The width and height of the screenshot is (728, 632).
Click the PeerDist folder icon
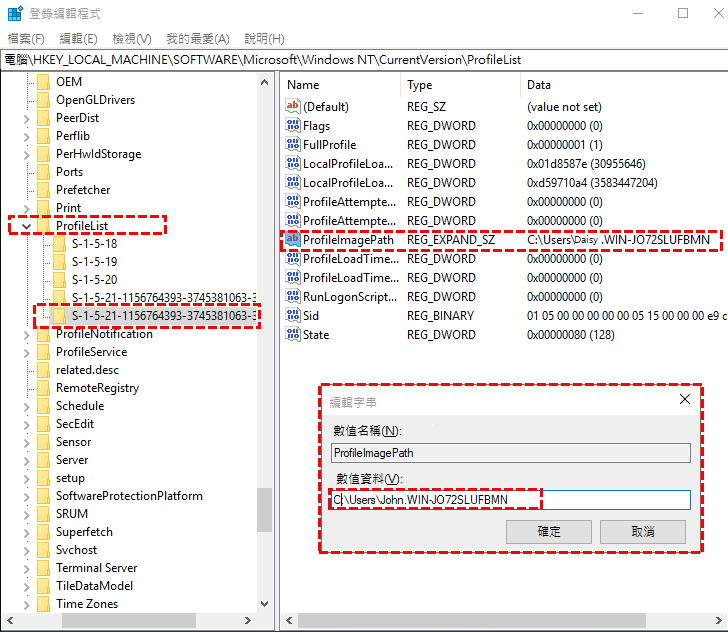pos(43,118)
